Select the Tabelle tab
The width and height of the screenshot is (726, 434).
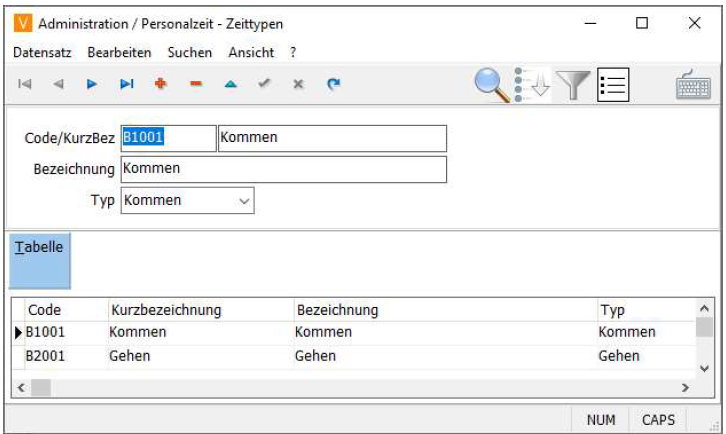40,261
